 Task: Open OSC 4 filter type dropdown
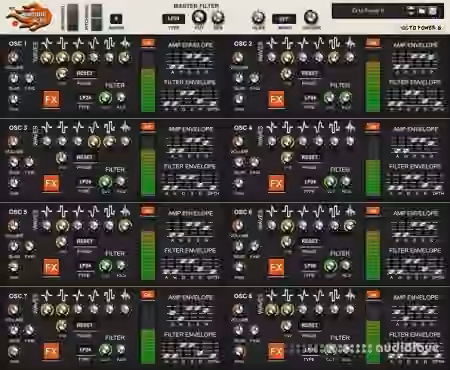[310, 182]
